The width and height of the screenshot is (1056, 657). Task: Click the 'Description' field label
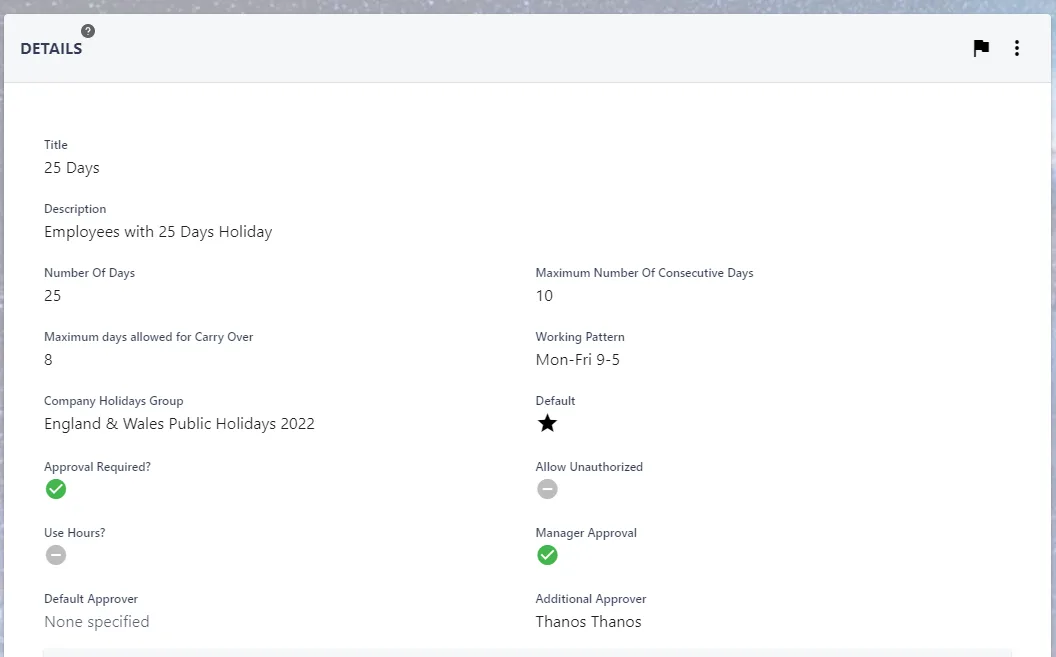point(75,209)
